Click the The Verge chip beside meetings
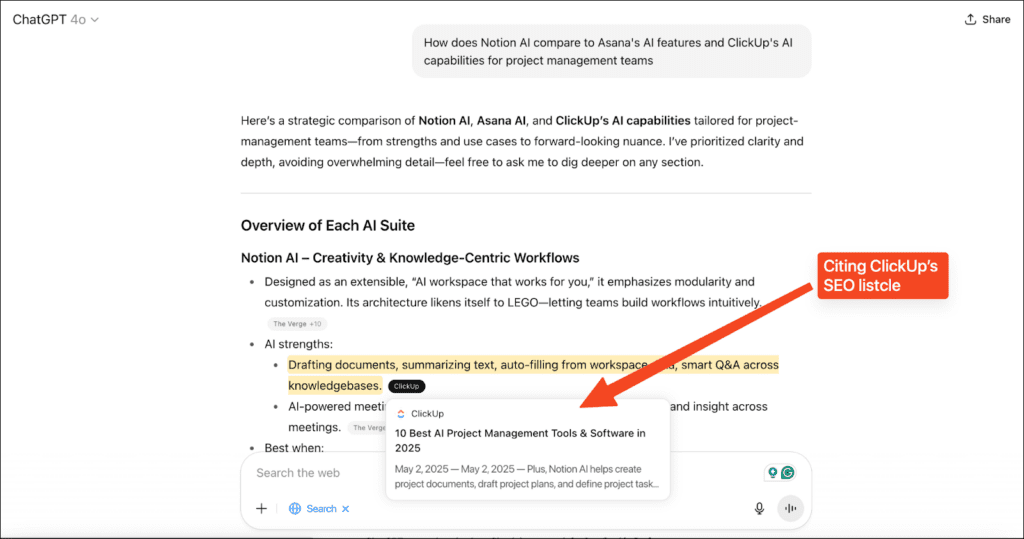Screen dimensions: 1024x539 click(366, 428)
